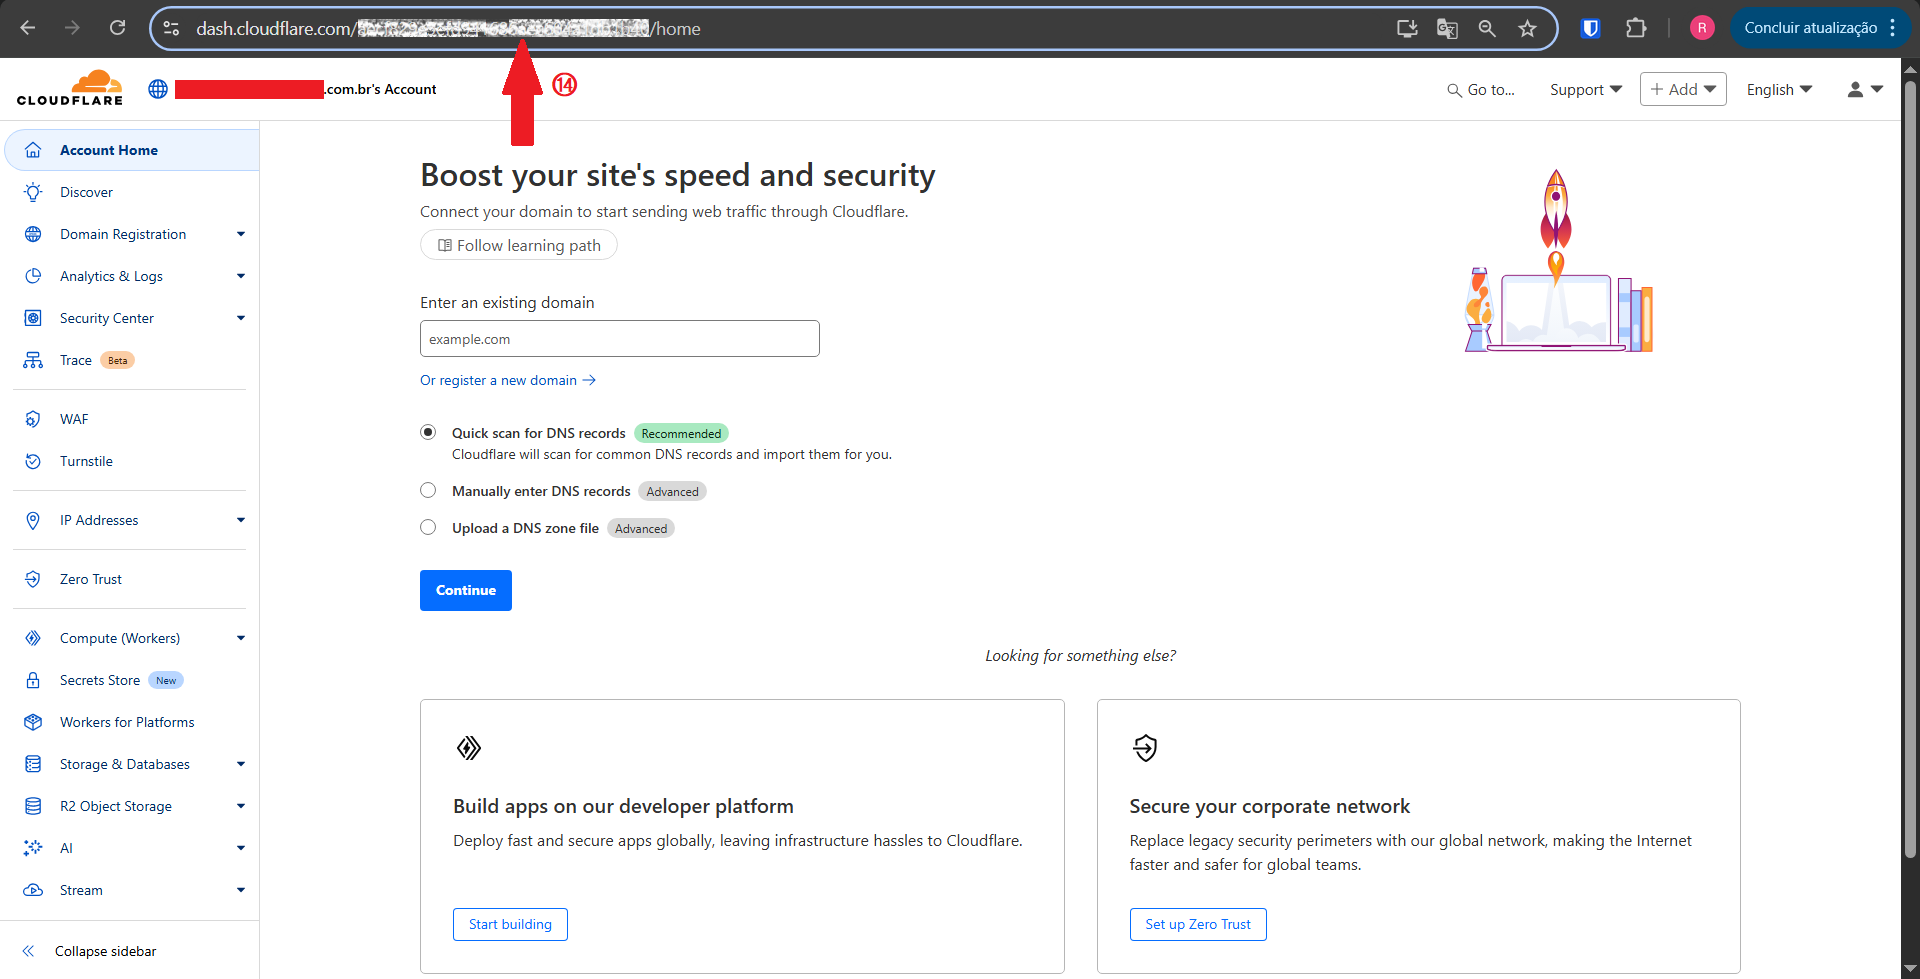Viewport: 1920px width, 979px height.
Task: Click the Continue button
Action: click(466, 590)
